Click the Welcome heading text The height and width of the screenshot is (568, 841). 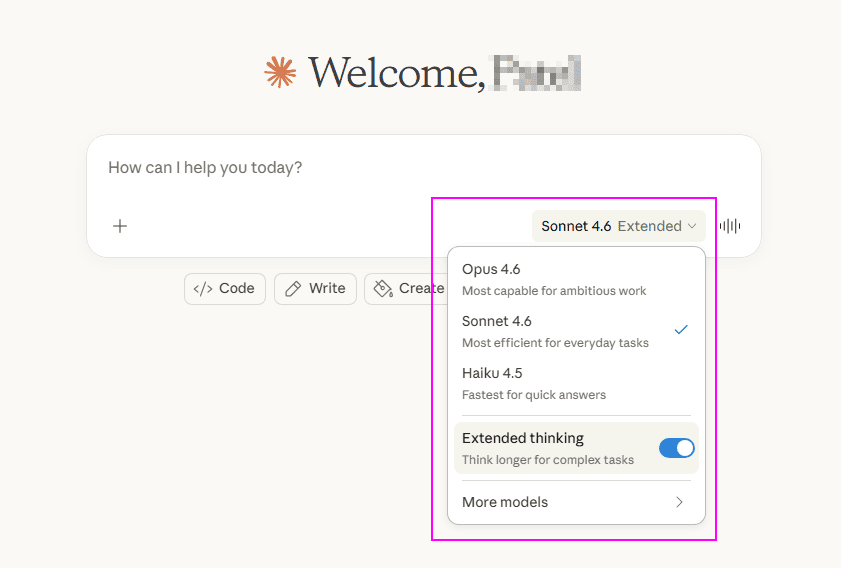click(397, 73)
